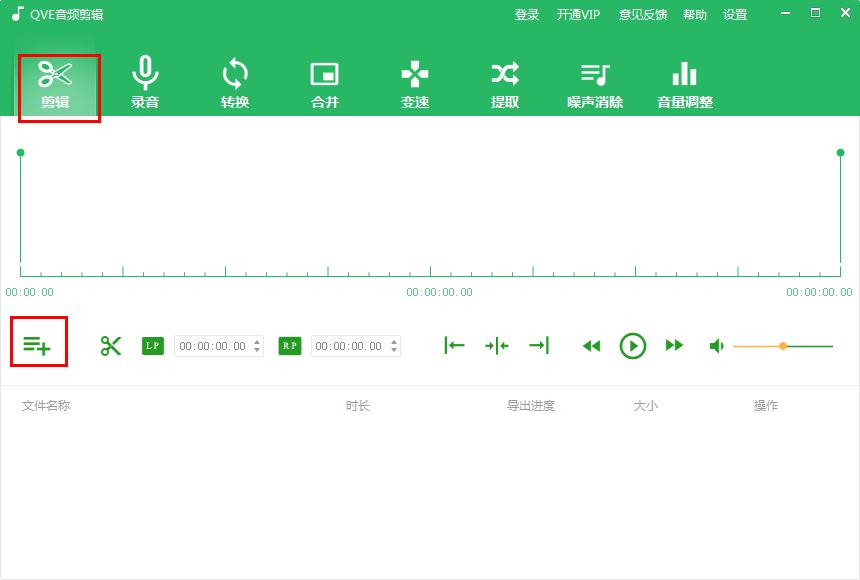Screen dimensions: 860x580
Task: Open the 合并 merge tool
Action: (324, 82)
